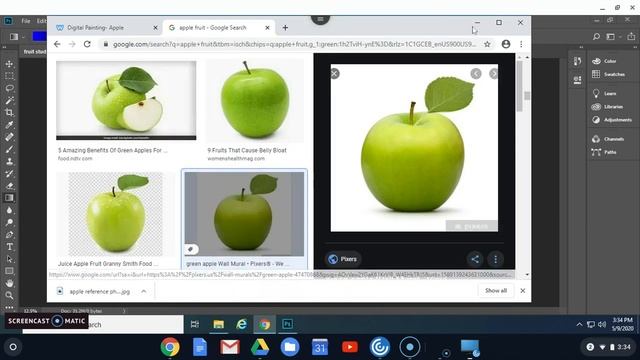Close the Digital Painting- Apple tab

click(155, 28)
